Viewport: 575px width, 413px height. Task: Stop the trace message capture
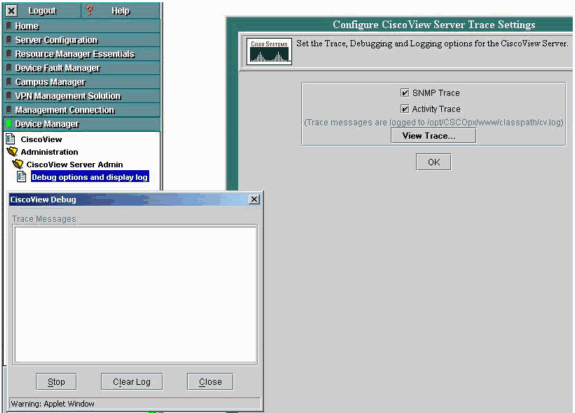click(56, 382)
